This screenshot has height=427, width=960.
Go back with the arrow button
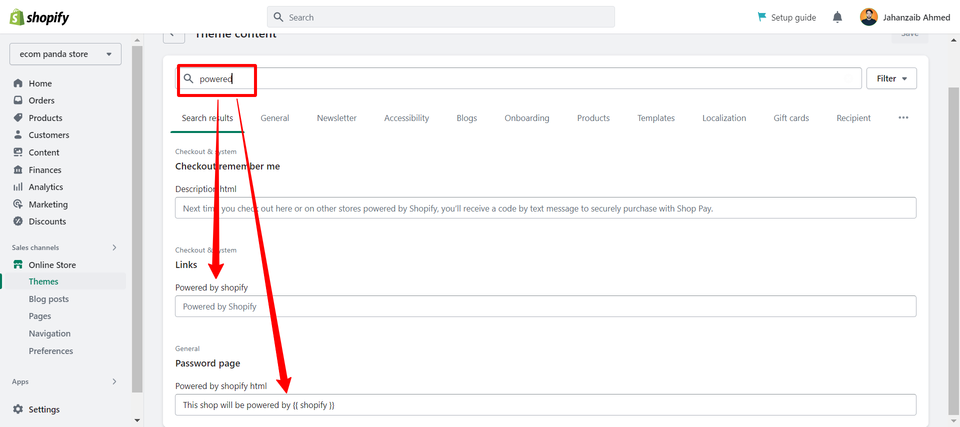(174, 36)
